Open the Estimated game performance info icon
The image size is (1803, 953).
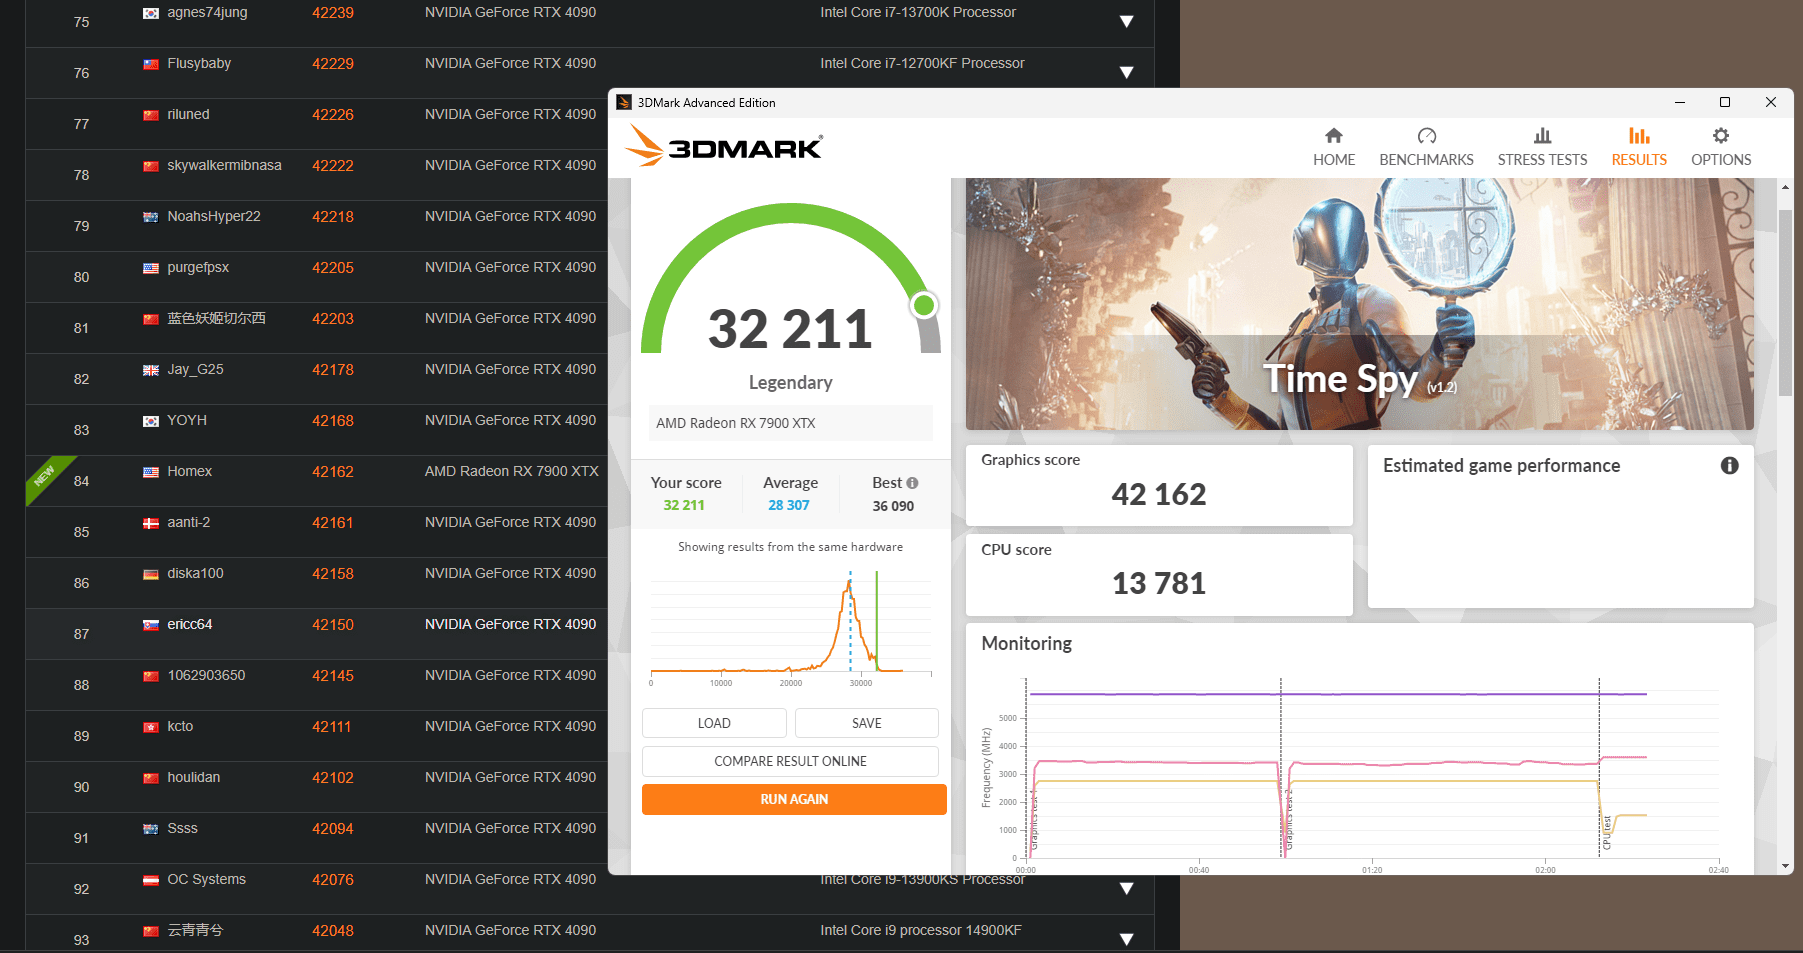1729,465
